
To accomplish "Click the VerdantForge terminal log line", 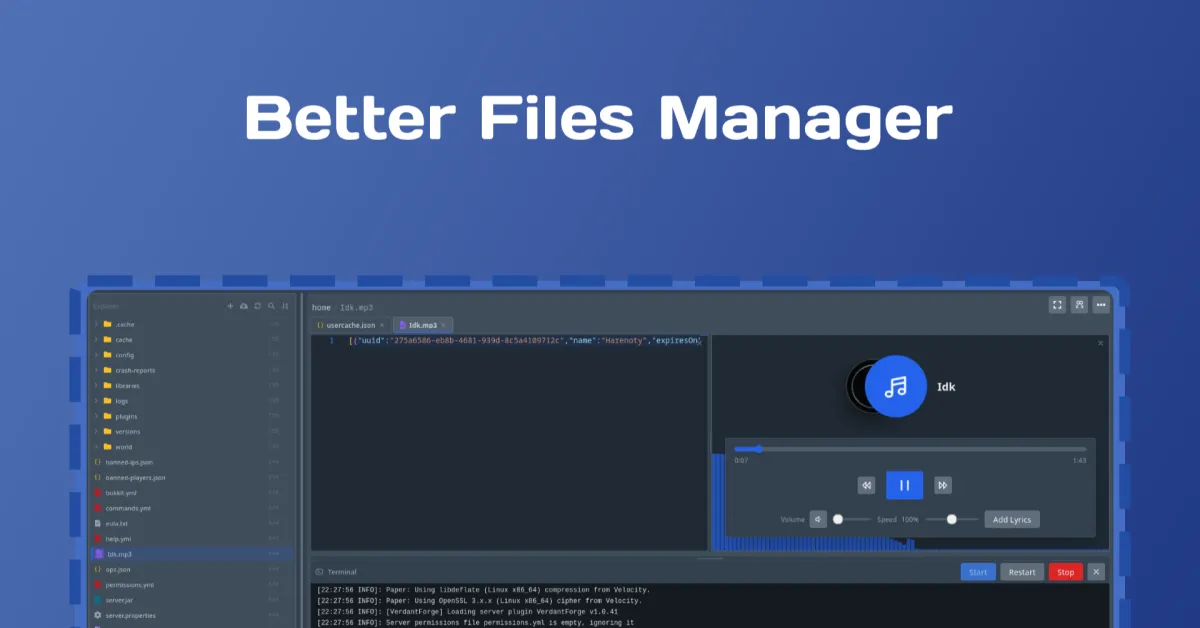I will pos(468,611).
